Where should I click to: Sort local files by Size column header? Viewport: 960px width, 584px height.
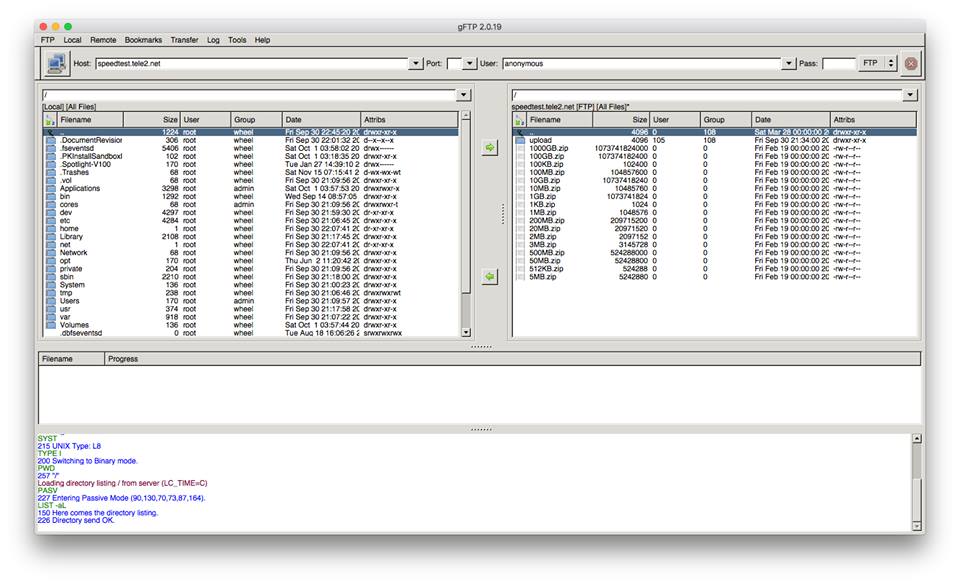[151, 119]
